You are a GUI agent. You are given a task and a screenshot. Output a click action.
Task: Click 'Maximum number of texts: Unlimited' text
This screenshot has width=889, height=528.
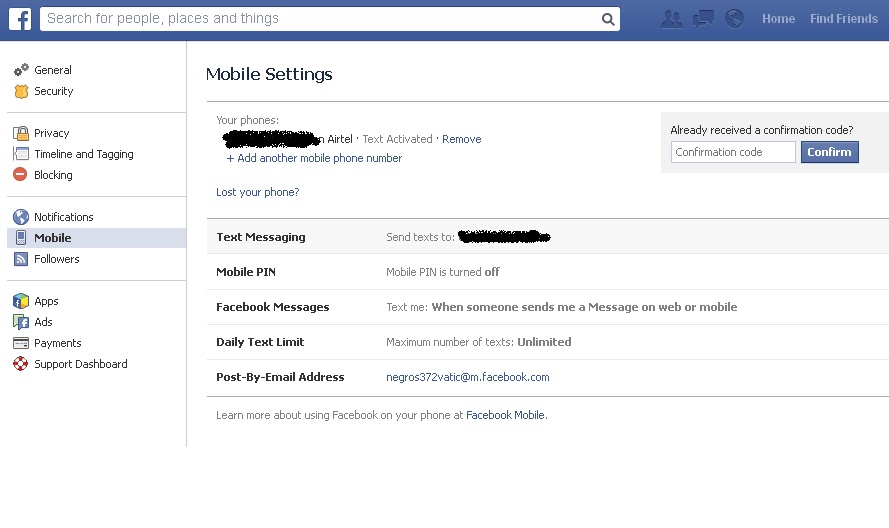pos(479,342)
